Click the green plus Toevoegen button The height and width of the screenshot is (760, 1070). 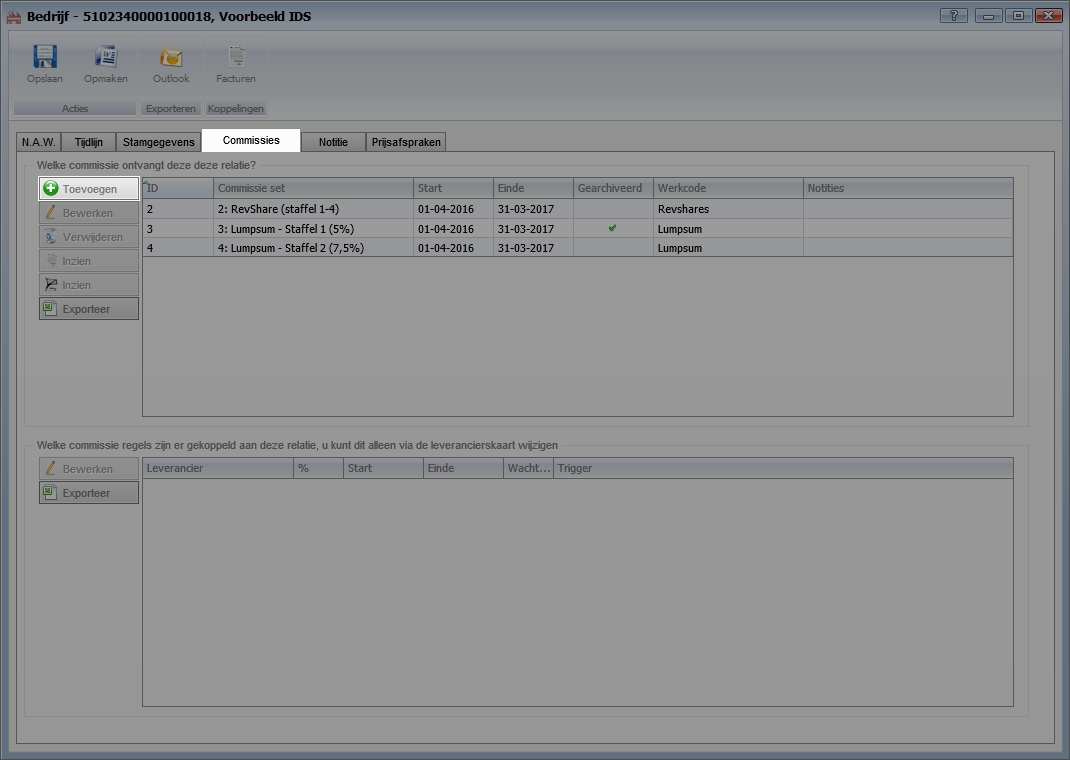(x=88, y=189)
